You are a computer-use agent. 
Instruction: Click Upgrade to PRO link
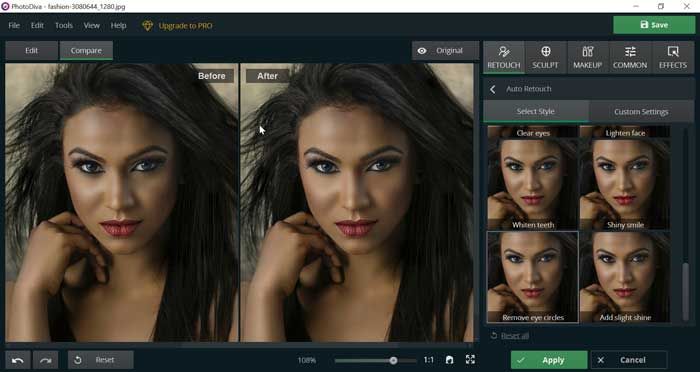pyautogui.click(x=186, y=26)
